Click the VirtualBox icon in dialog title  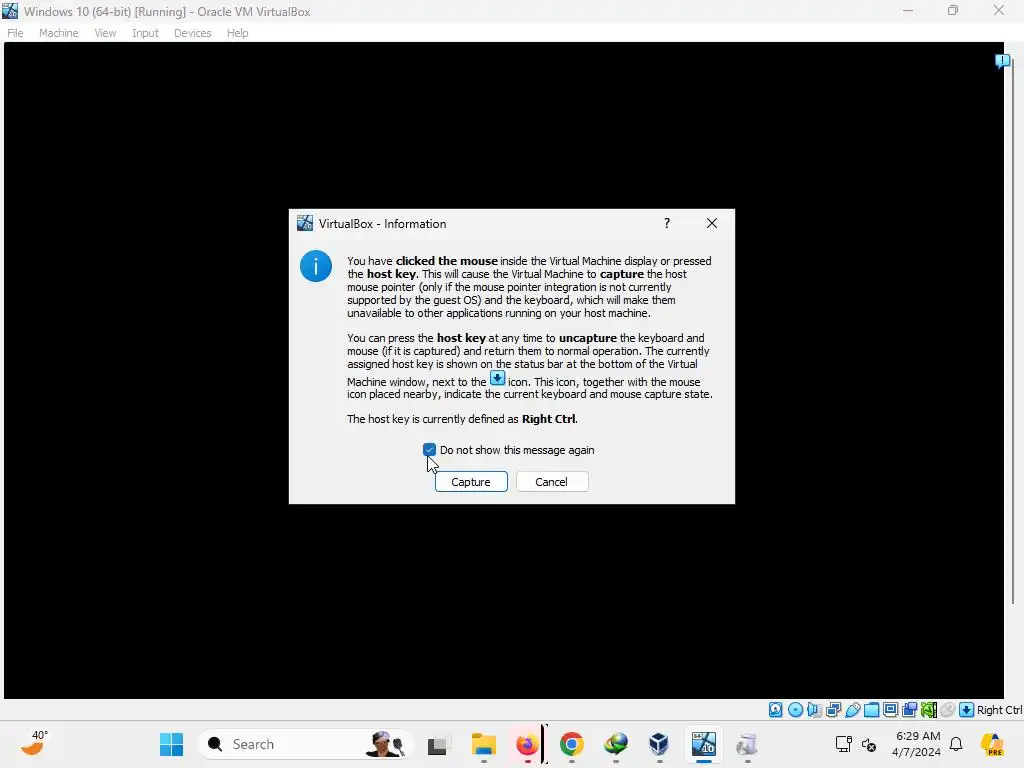[305, 223]
